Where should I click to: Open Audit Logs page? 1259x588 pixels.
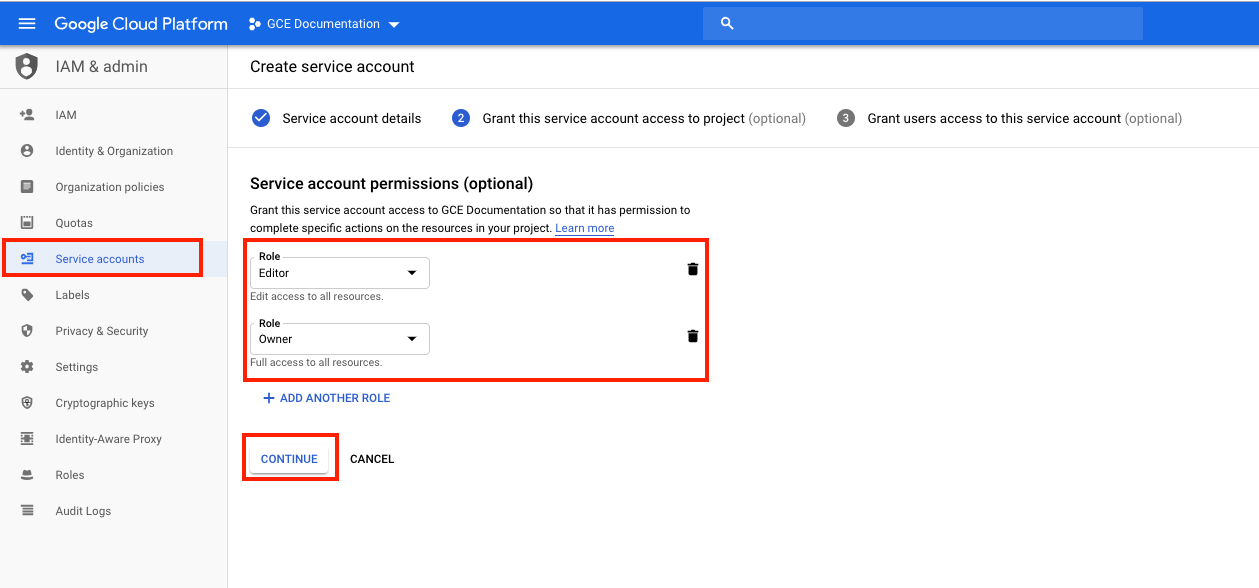coord(83,511)
